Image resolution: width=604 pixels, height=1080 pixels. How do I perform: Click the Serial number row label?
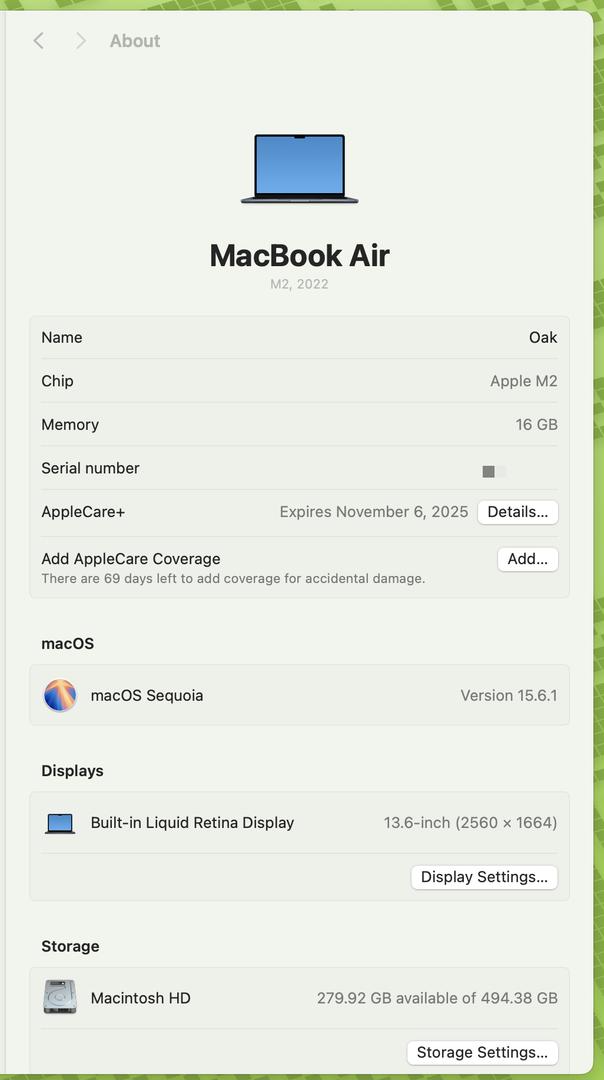point(90,468)
